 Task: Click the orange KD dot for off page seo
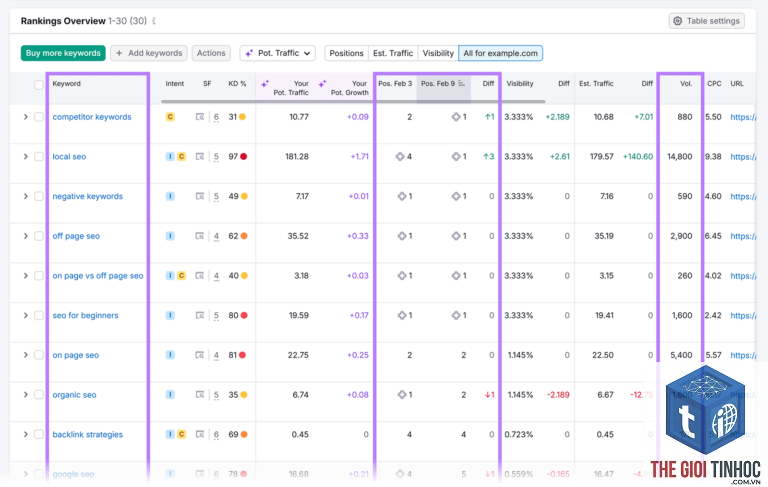point(244,236)
